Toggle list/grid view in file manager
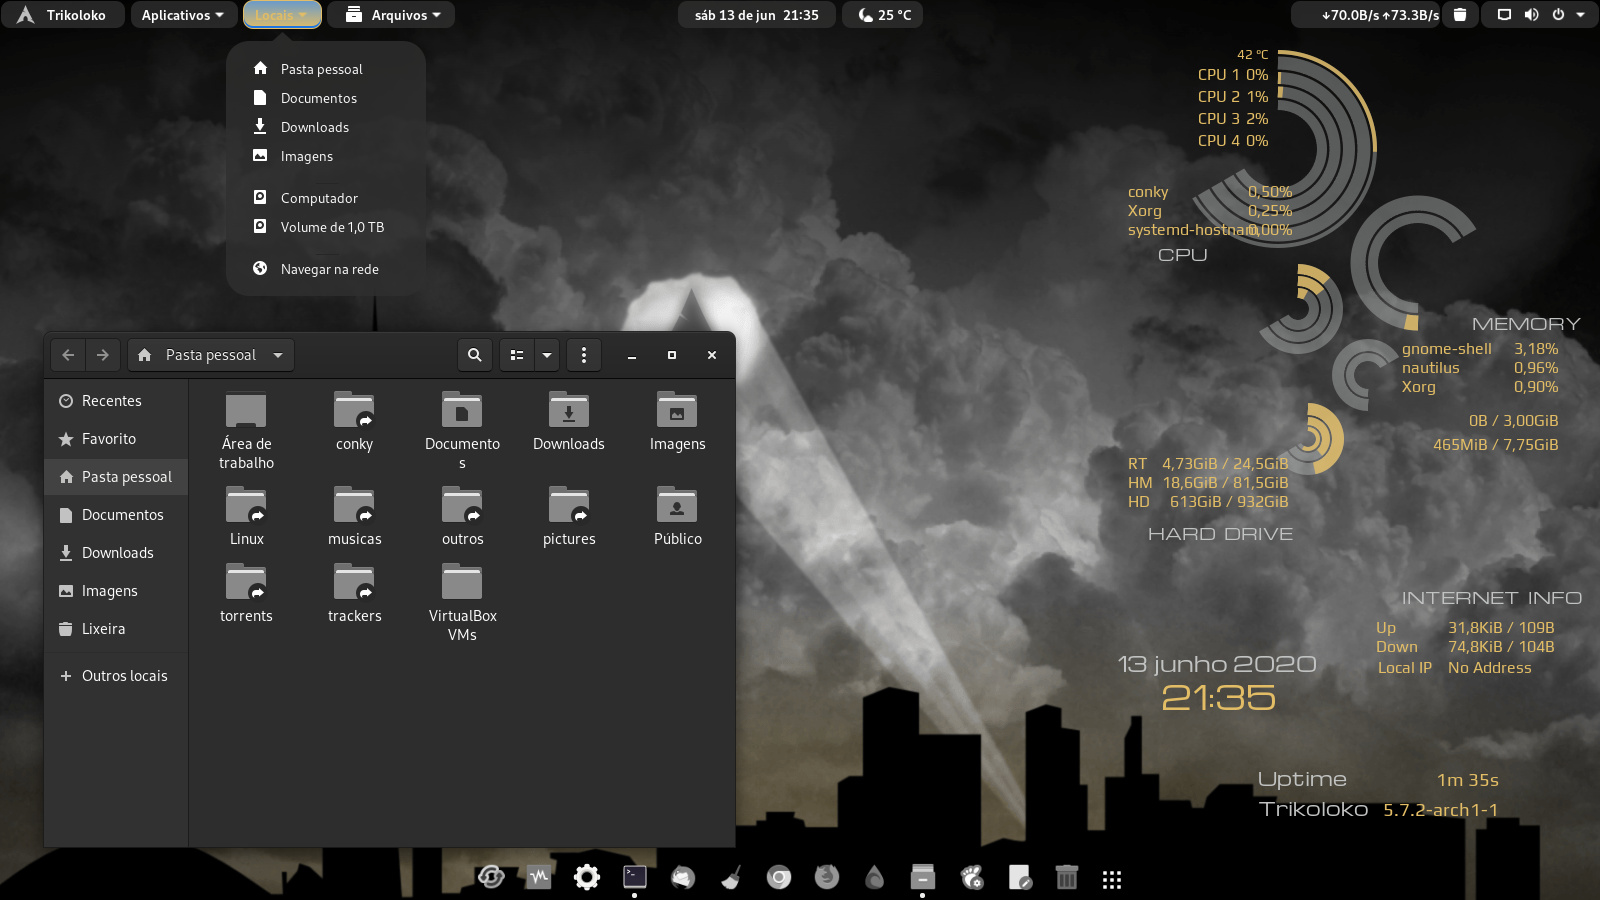The width and height of the screenshot is (1600, 900). coord(517,355)
